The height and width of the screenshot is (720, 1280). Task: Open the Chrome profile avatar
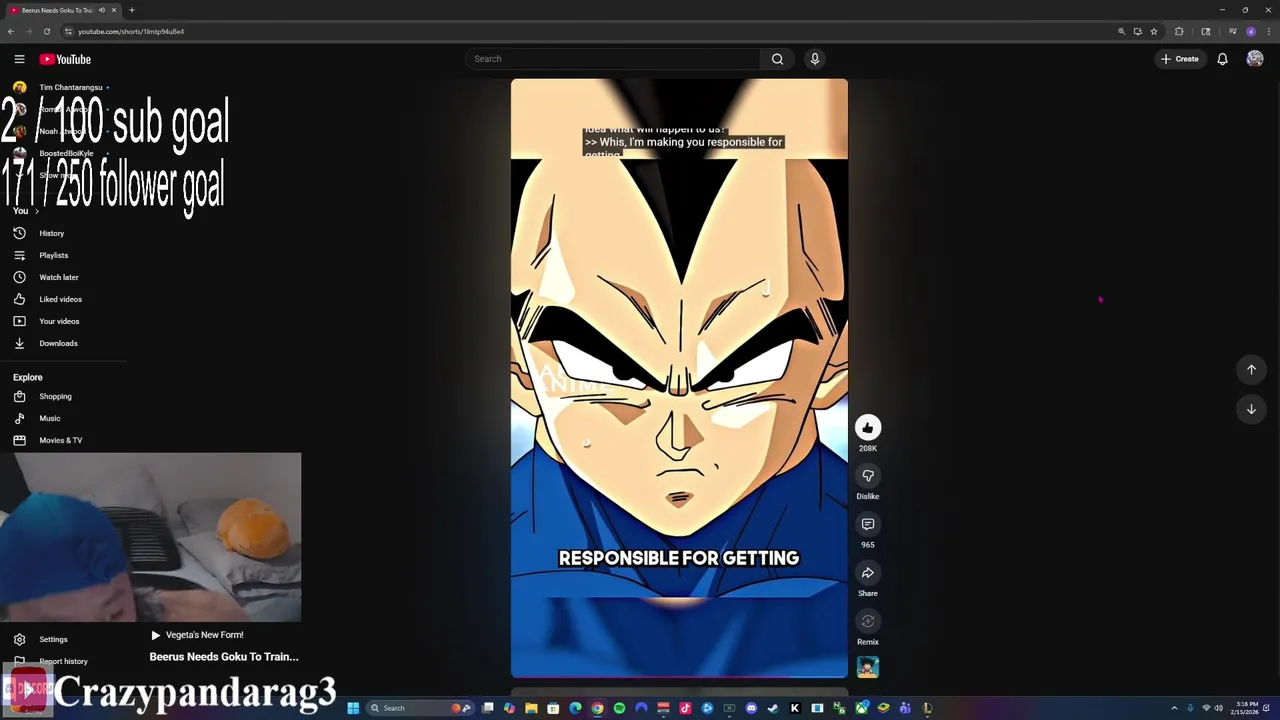click(x=1251, y=31)
